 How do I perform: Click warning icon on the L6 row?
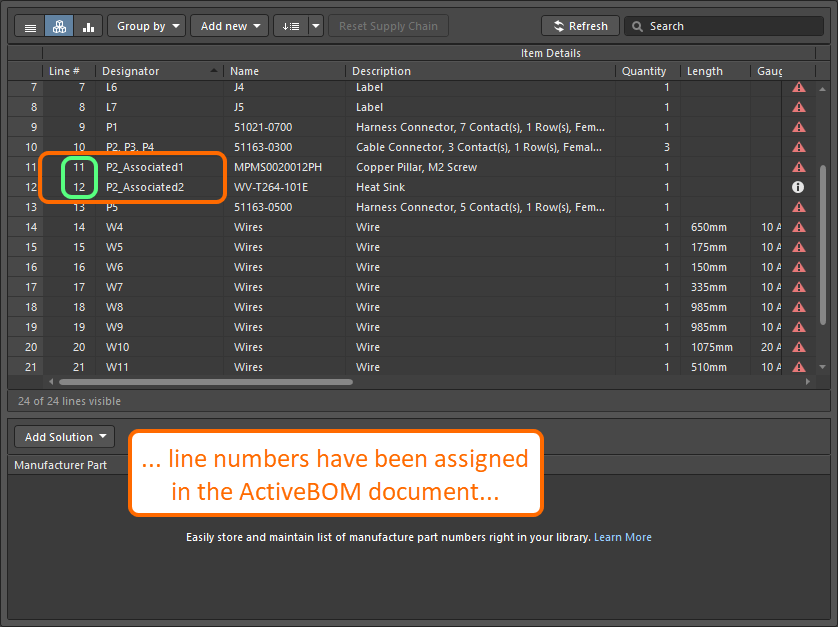tap(798, 87)
